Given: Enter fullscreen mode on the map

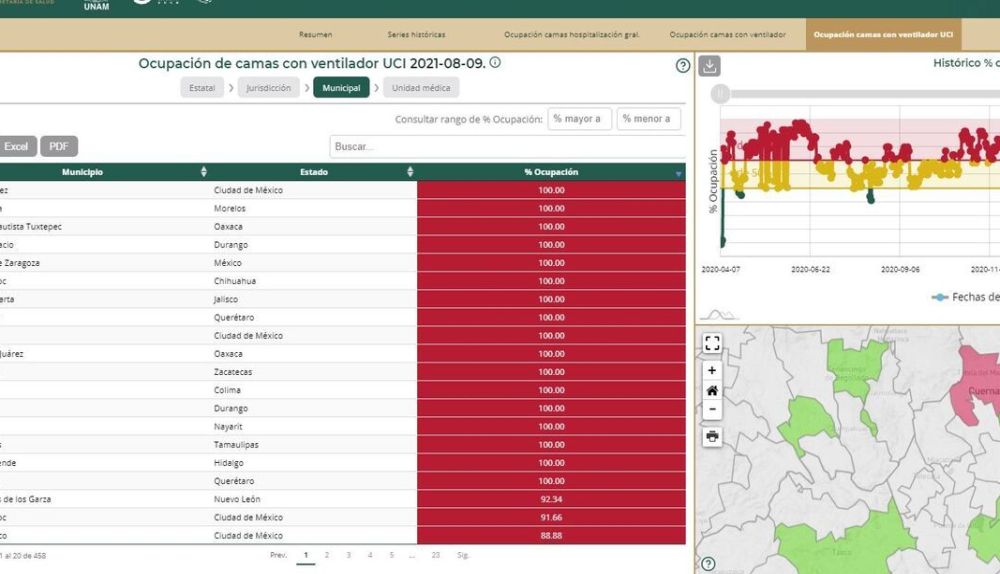Looking at the screenshot, I should click(712, 343).
